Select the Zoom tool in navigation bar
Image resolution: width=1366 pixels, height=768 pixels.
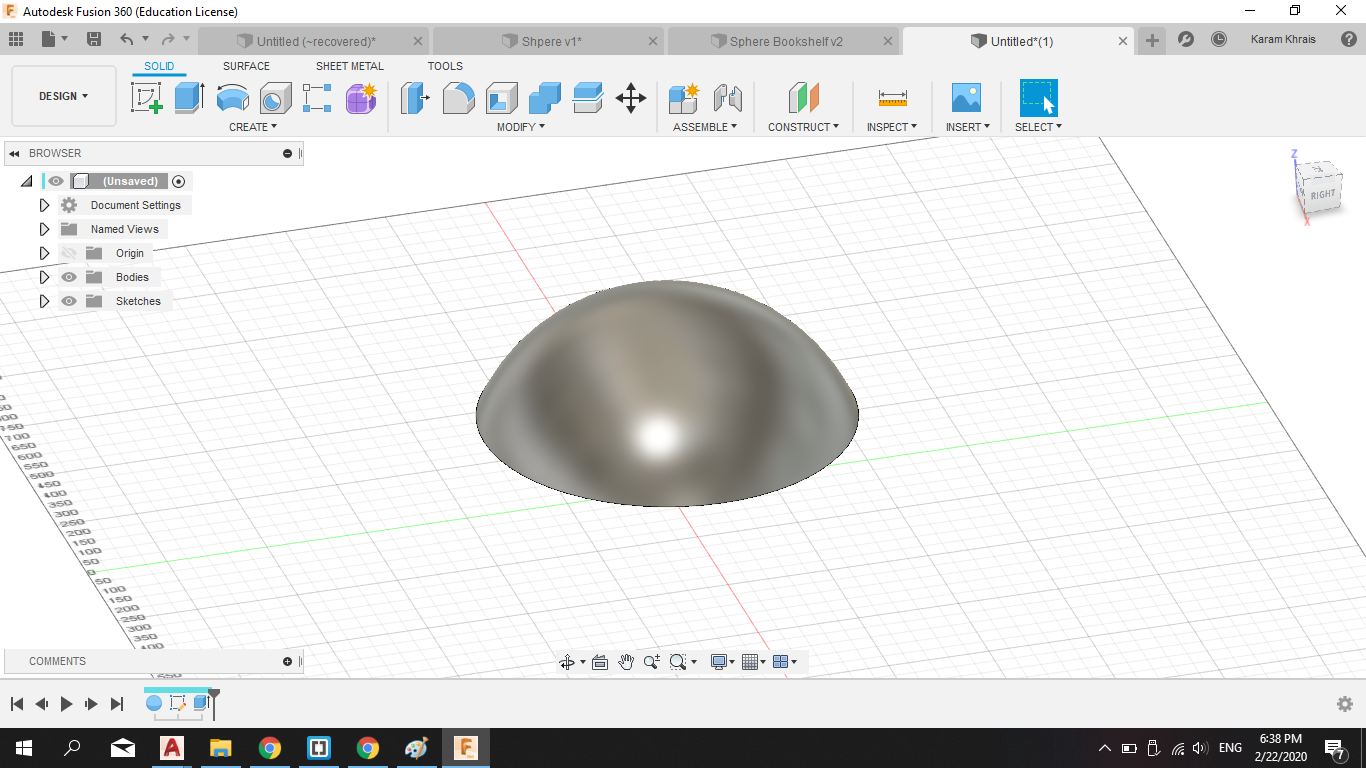pyautogui.click(x=652, y=662)
